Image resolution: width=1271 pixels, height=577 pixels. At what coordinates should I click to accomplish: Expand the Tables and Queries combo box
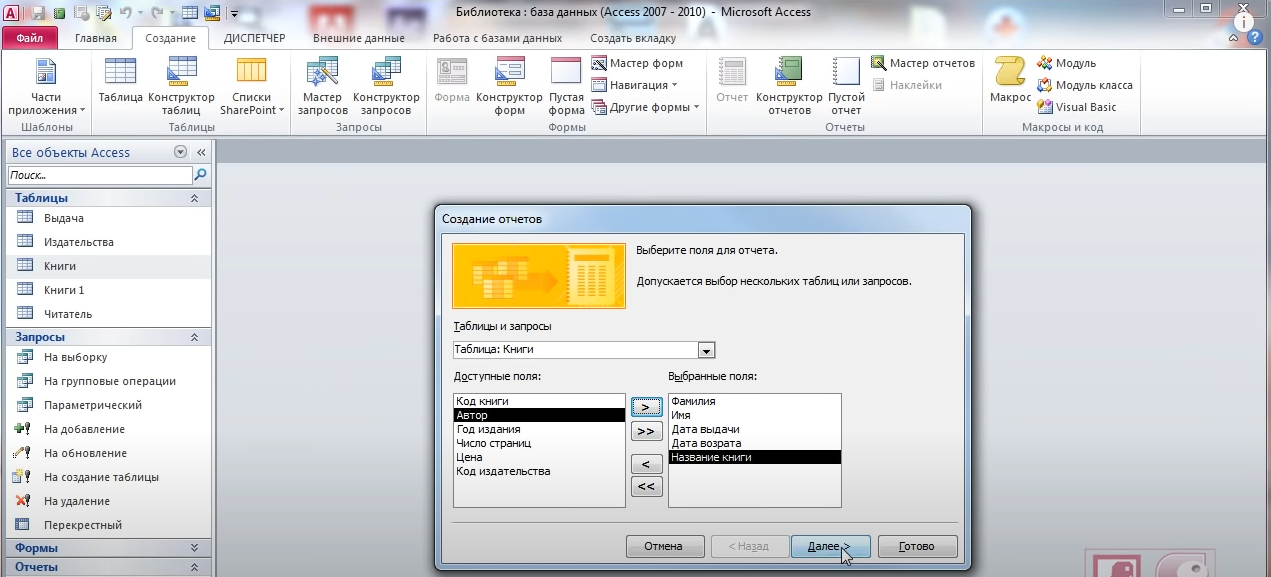coord(706,350)
